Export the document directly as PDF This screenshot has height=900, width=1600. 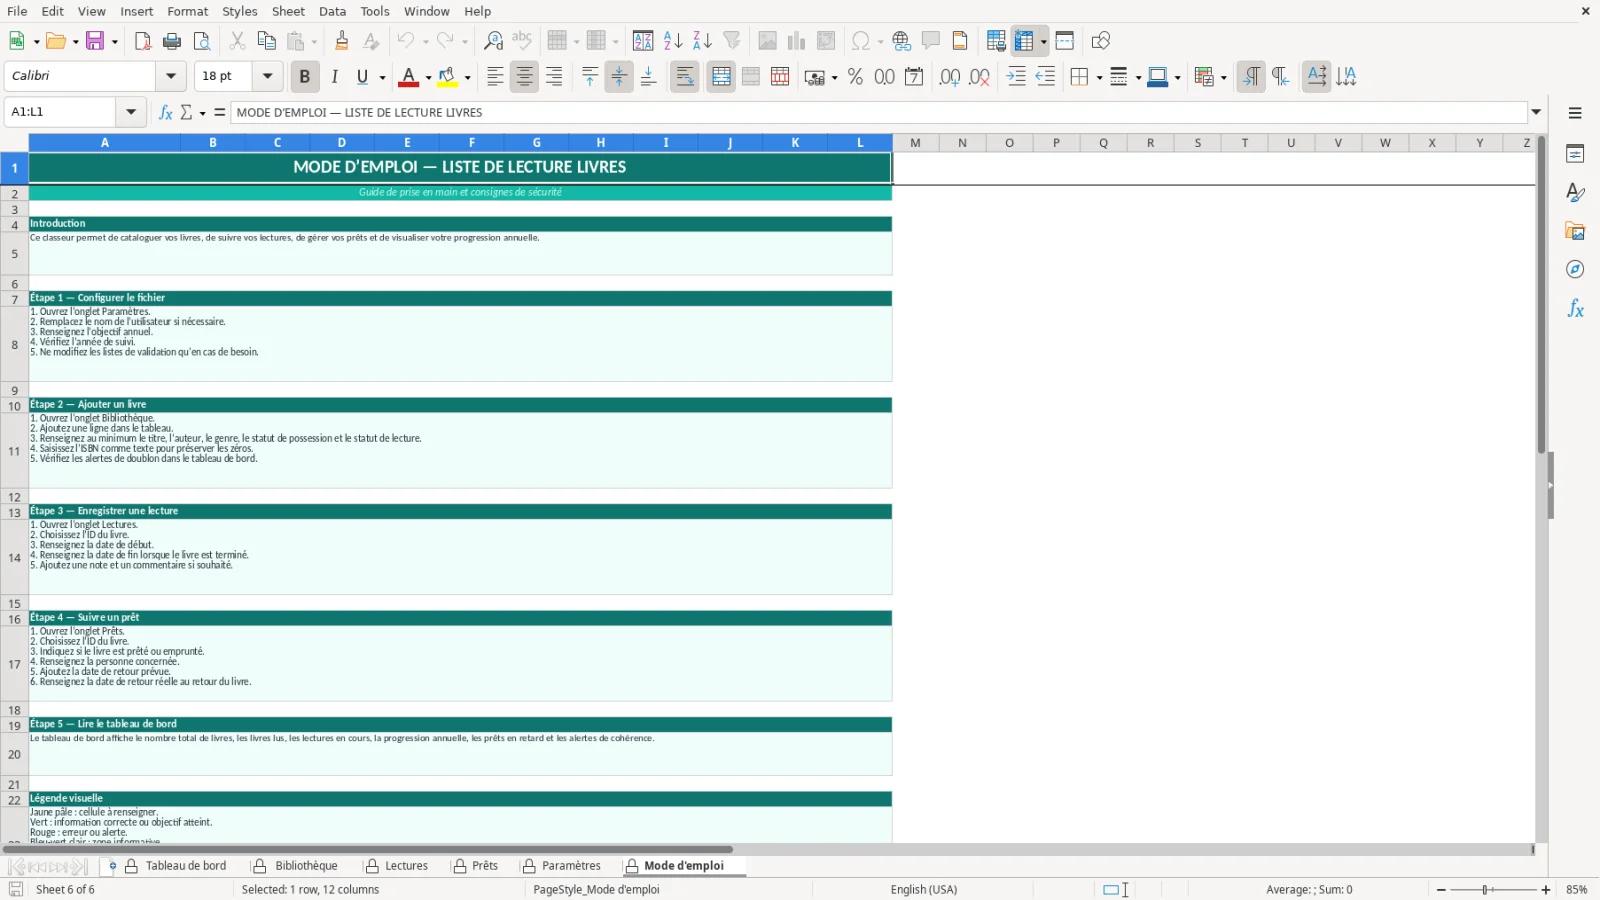(x=143, y=41)
